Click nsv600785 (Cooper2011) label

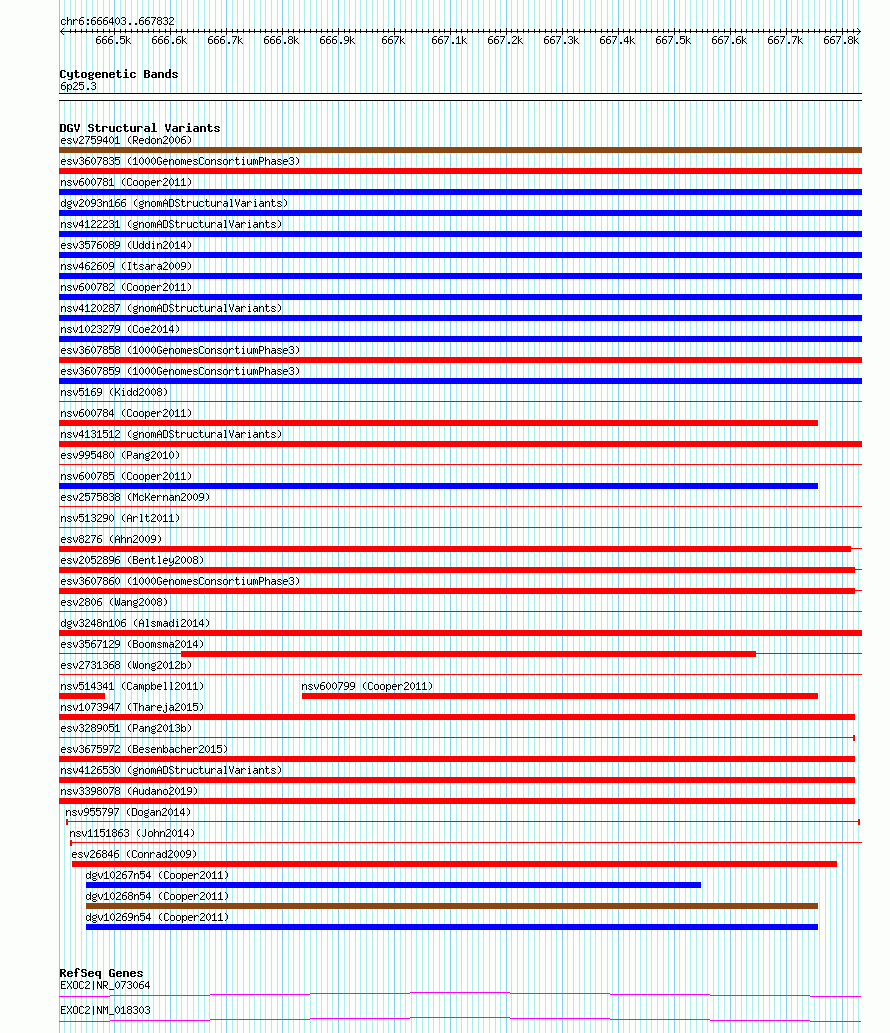(126, 476)
